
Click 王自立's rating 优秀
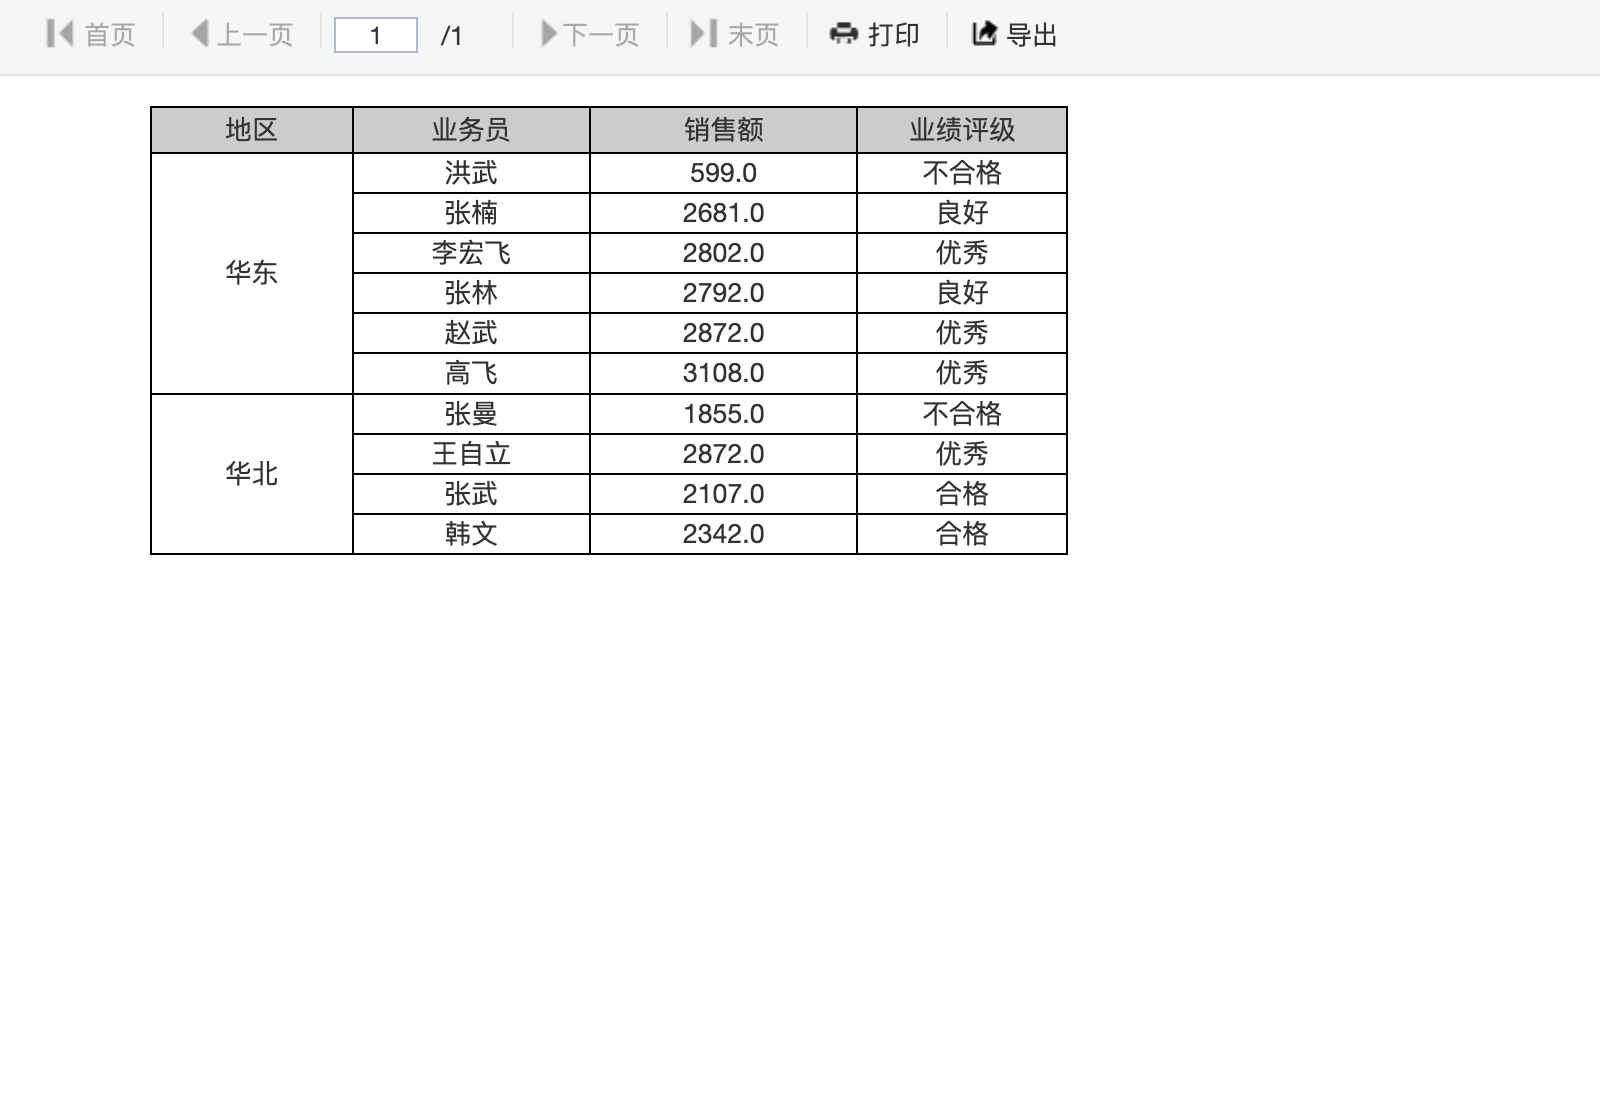[x=962, y=454]
